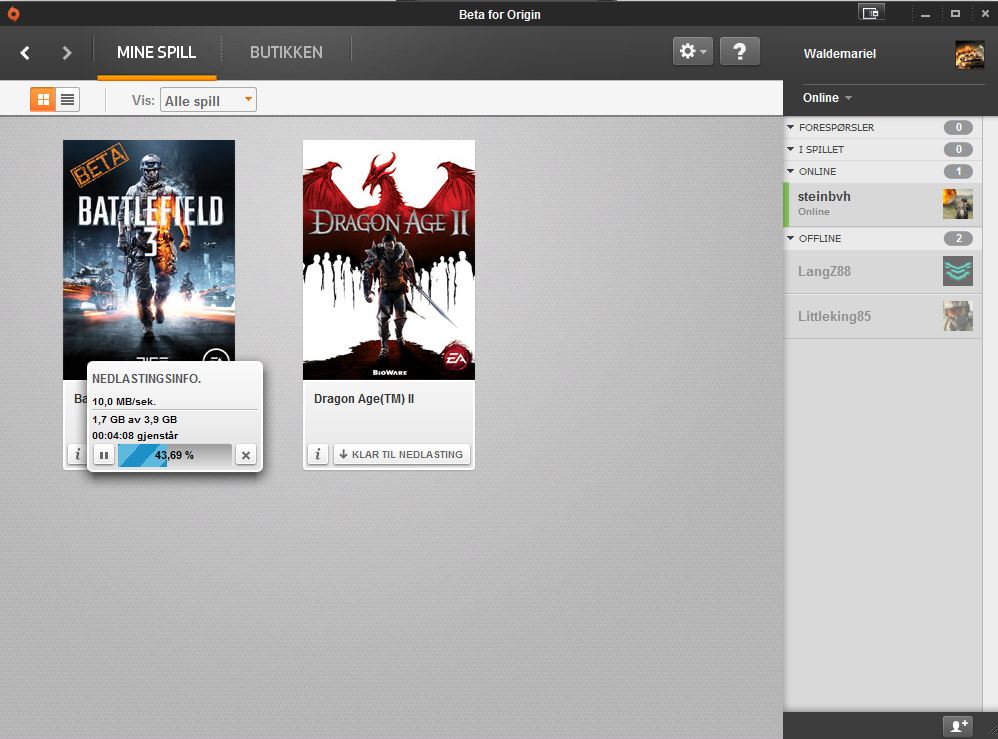The height and width of the screenshot is (739, 998).
Task: Click the OFFLINE count badge showing 2
Action: tap(958, 239)
